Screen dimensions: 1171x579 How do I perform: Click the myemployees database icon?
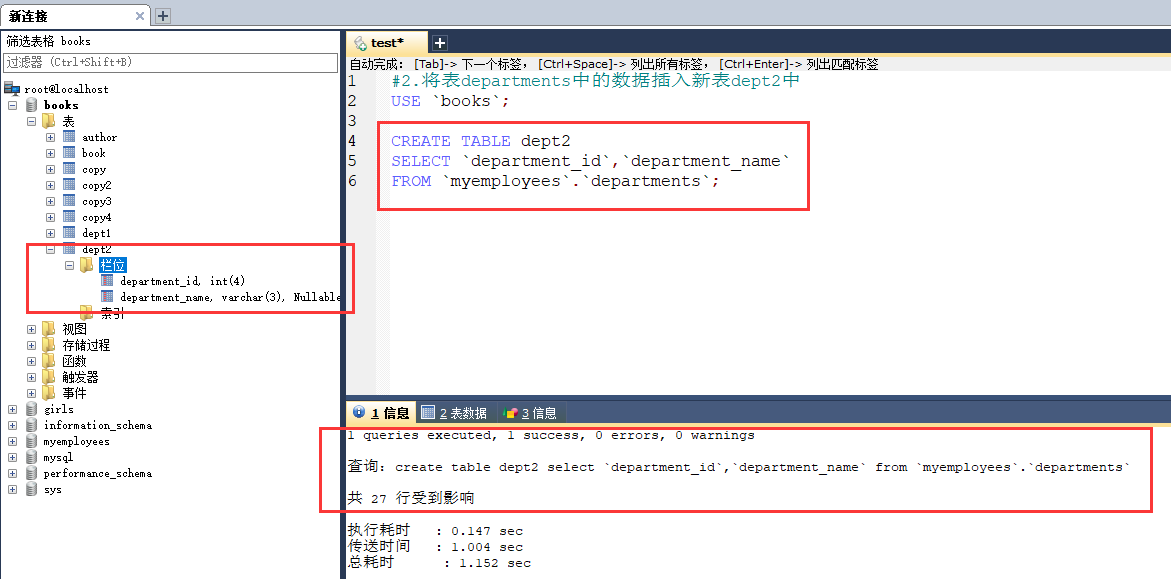tap(31, 441)
